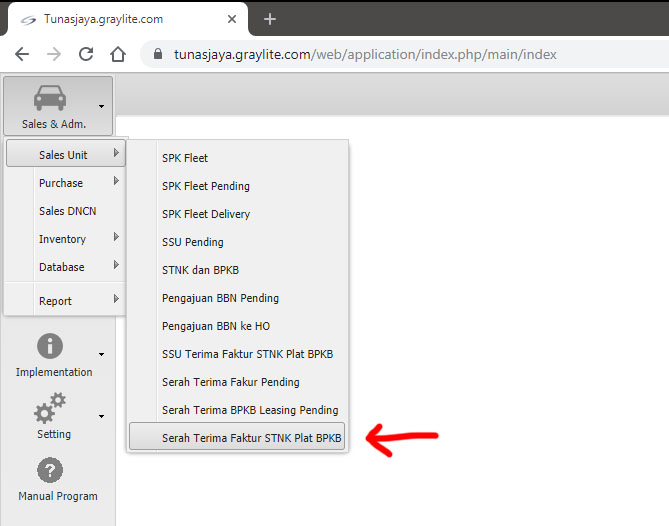Open SPK Fleet Pending entry

[206, 186]
